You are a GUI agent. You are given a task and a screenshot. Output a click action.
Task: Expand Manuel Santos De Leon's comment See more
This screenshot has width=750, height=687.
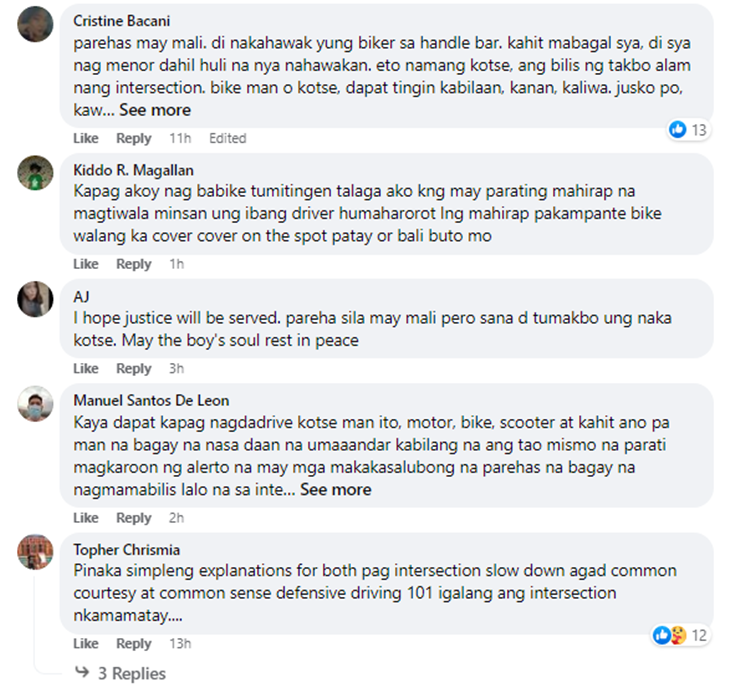[336, 489]
